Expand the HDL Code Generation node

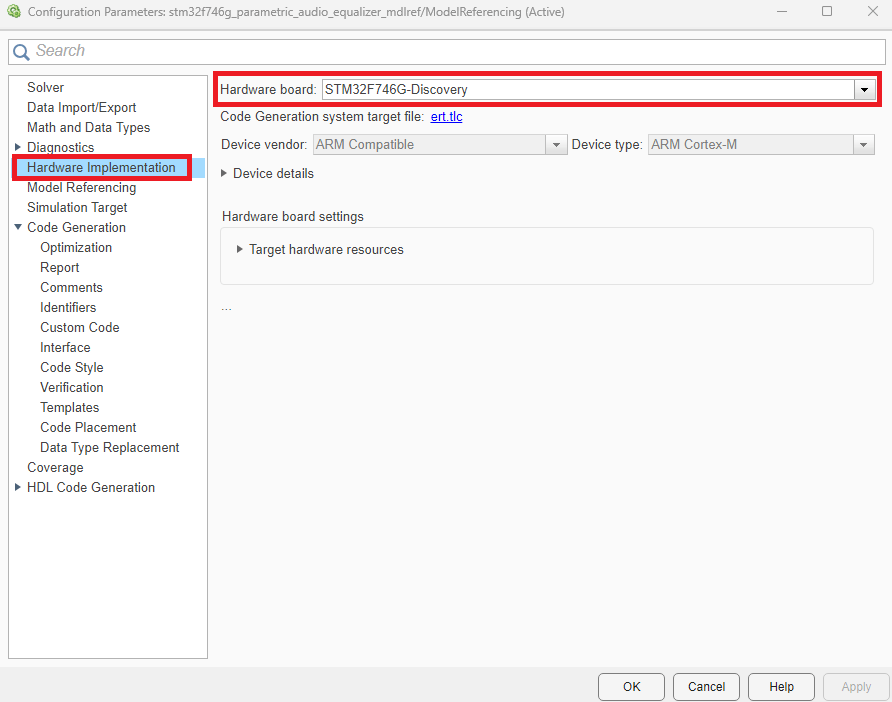[x=17, y=487]
